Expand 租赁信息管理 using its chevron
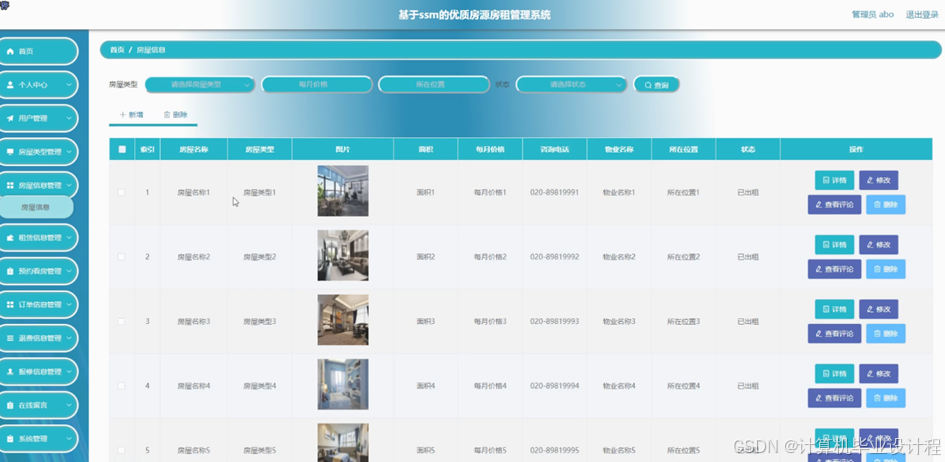The width and height of the screenshot is (945, 462). pyautogui.click(x=69, y=238)
